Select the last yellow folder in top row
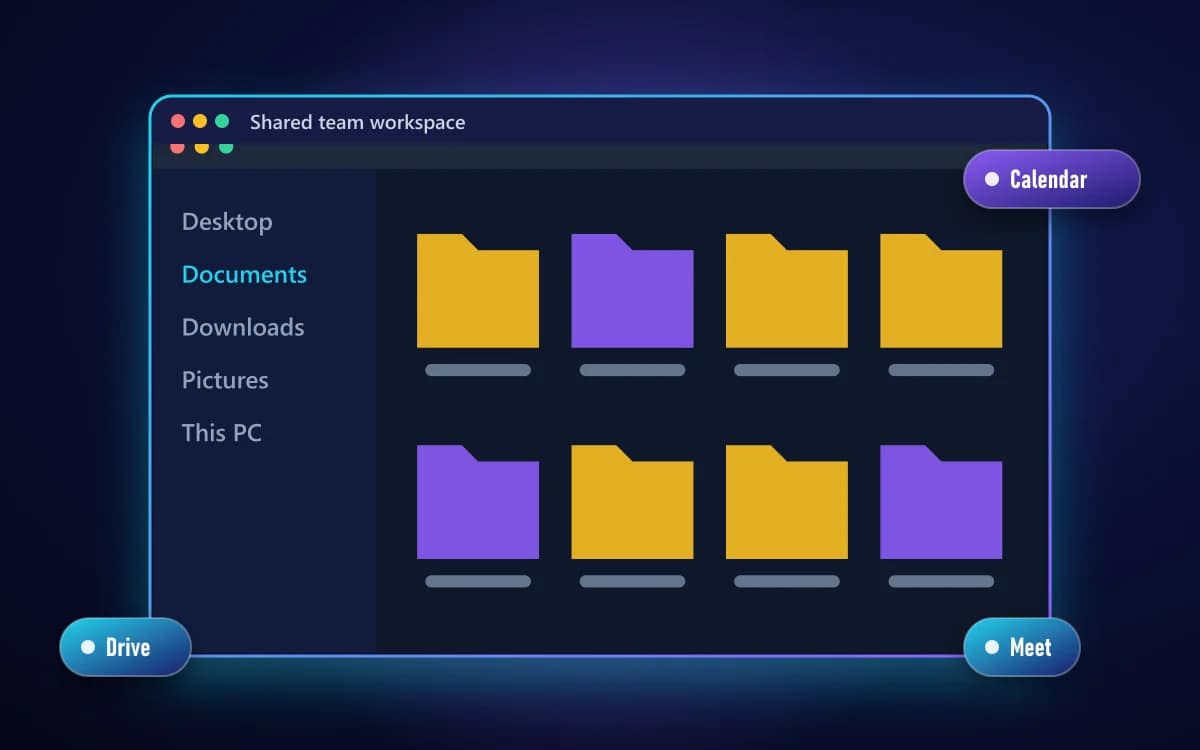The height and width of the screenshot is (750, 1200). [941, 291]
